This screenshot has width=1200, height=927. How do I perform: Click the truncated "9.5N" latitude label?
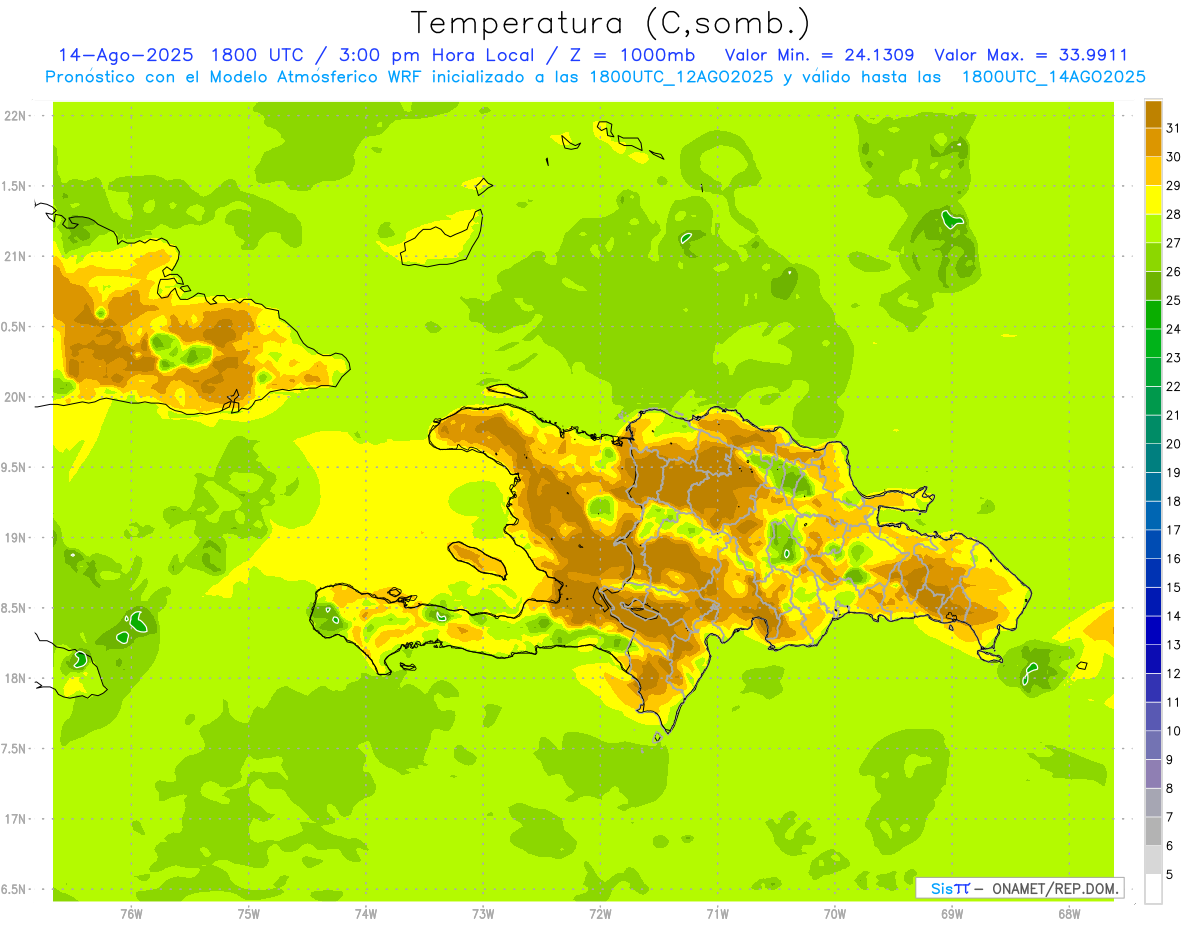click(14, 468)
